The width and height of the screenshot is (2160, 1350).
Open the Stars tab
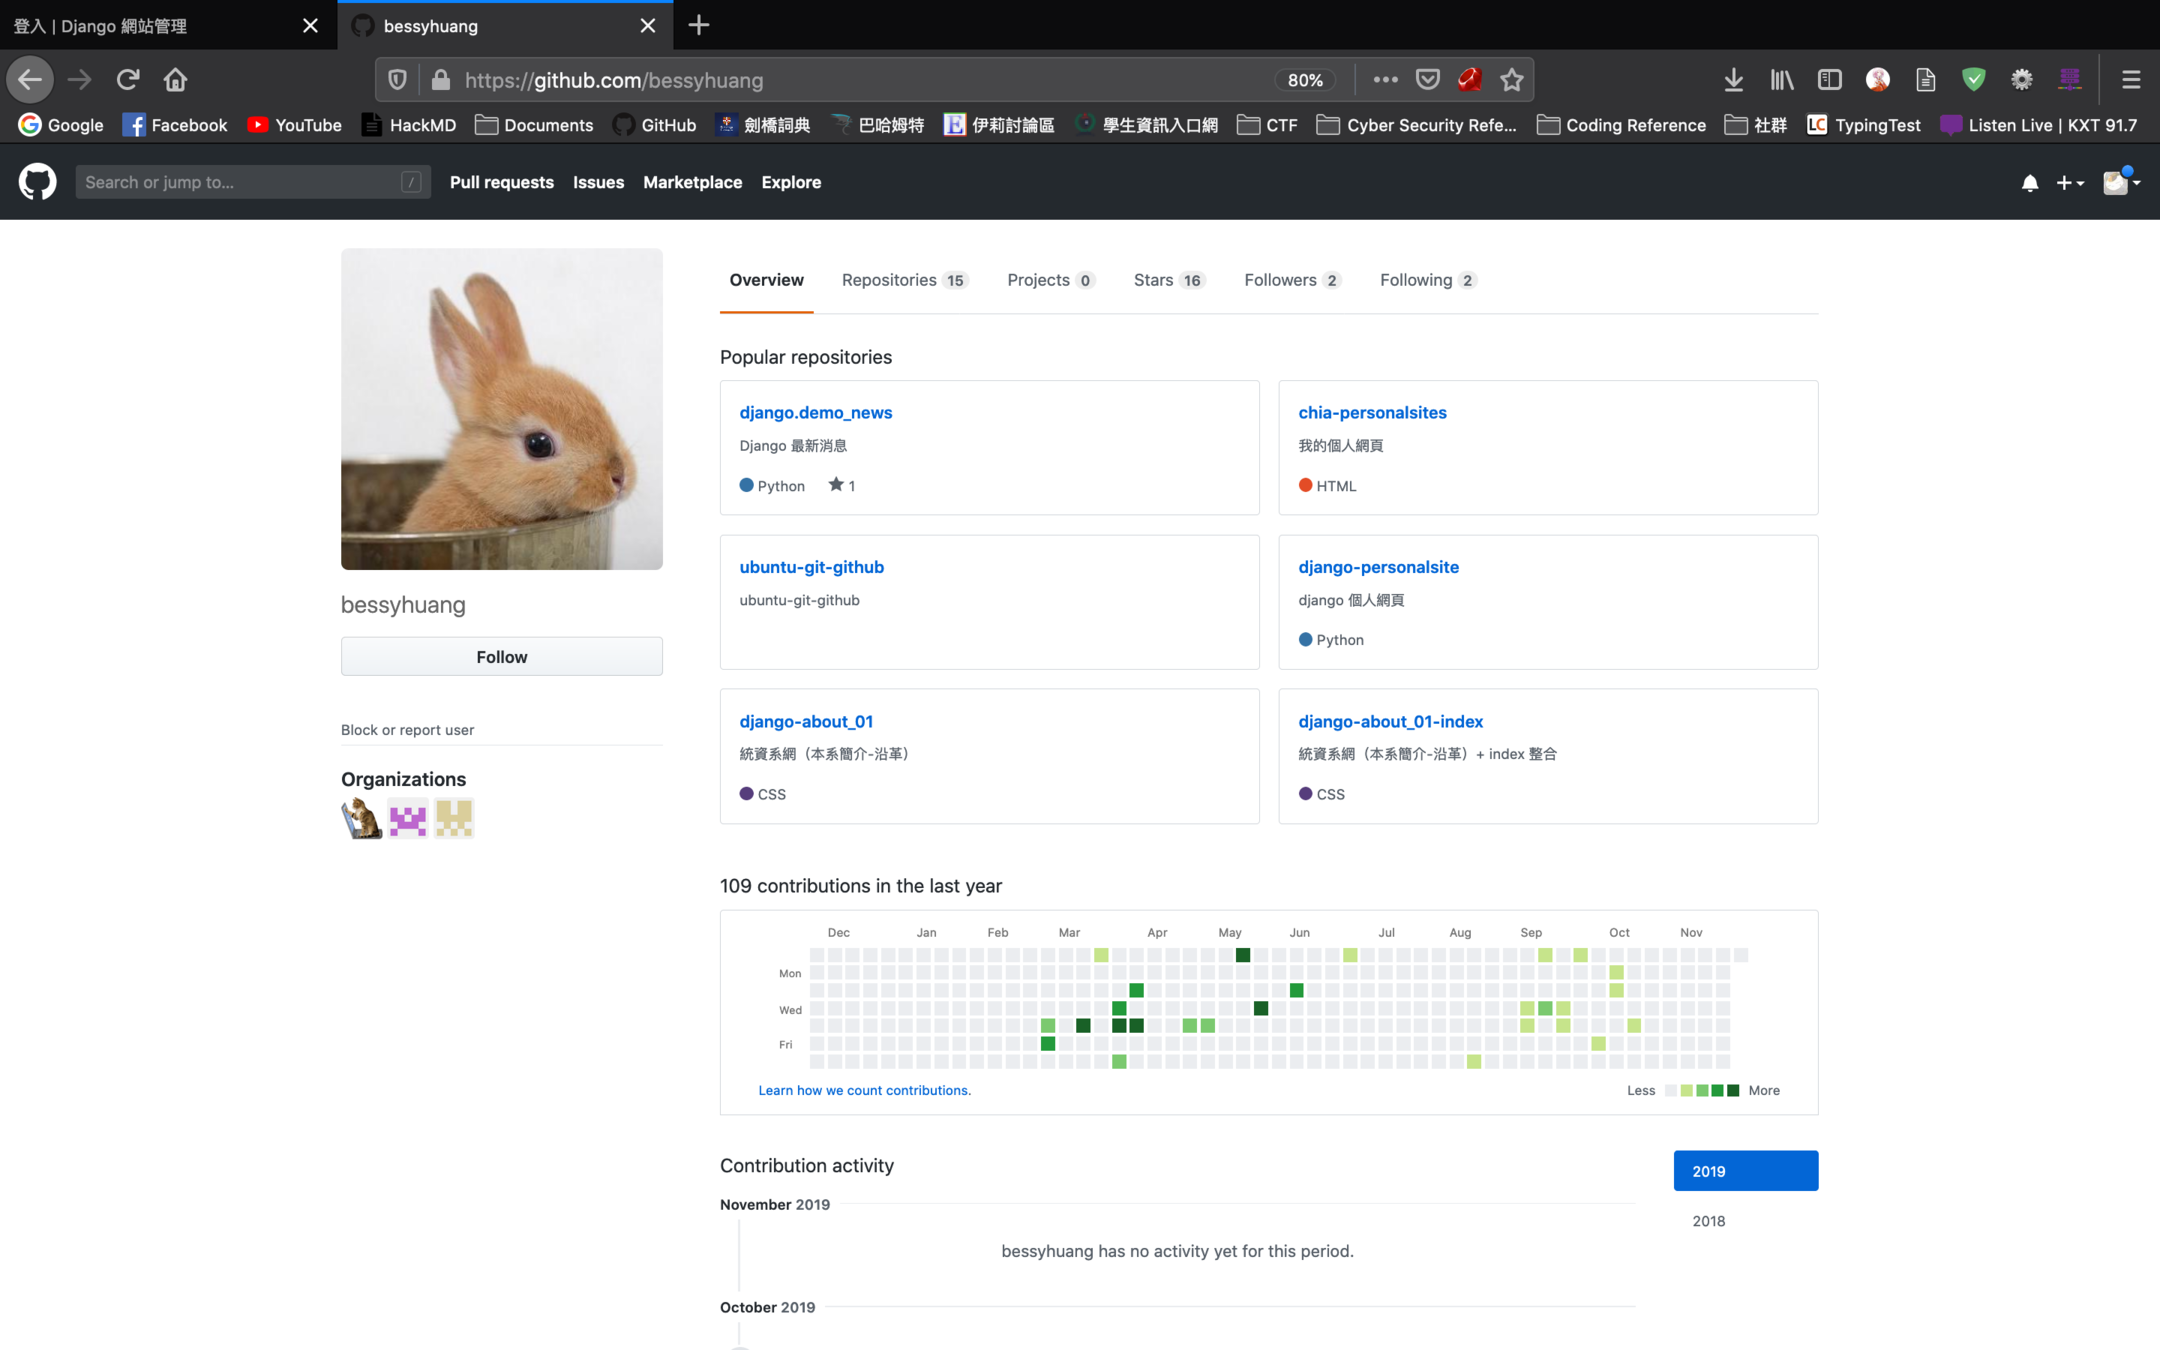point(1167,280)
